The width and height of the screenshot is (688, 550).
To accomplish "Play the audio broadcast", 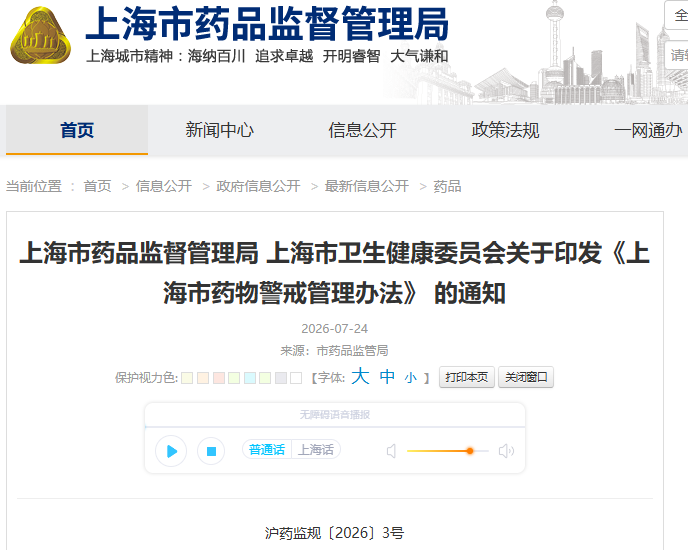I will [x=171, y=451].
